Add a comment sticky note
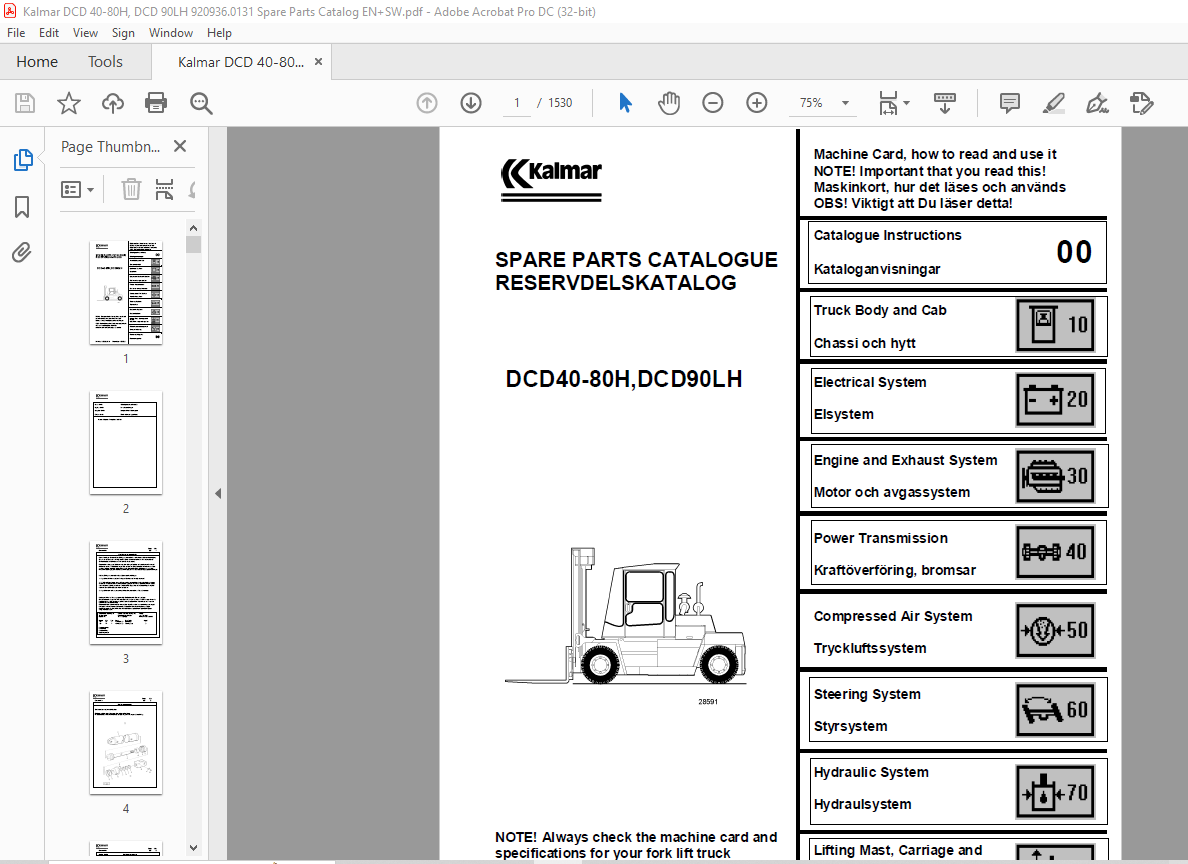Image resolution: width=1188 pixels, height=864 pixels. pyautogui.click(x=1010, y=103)
